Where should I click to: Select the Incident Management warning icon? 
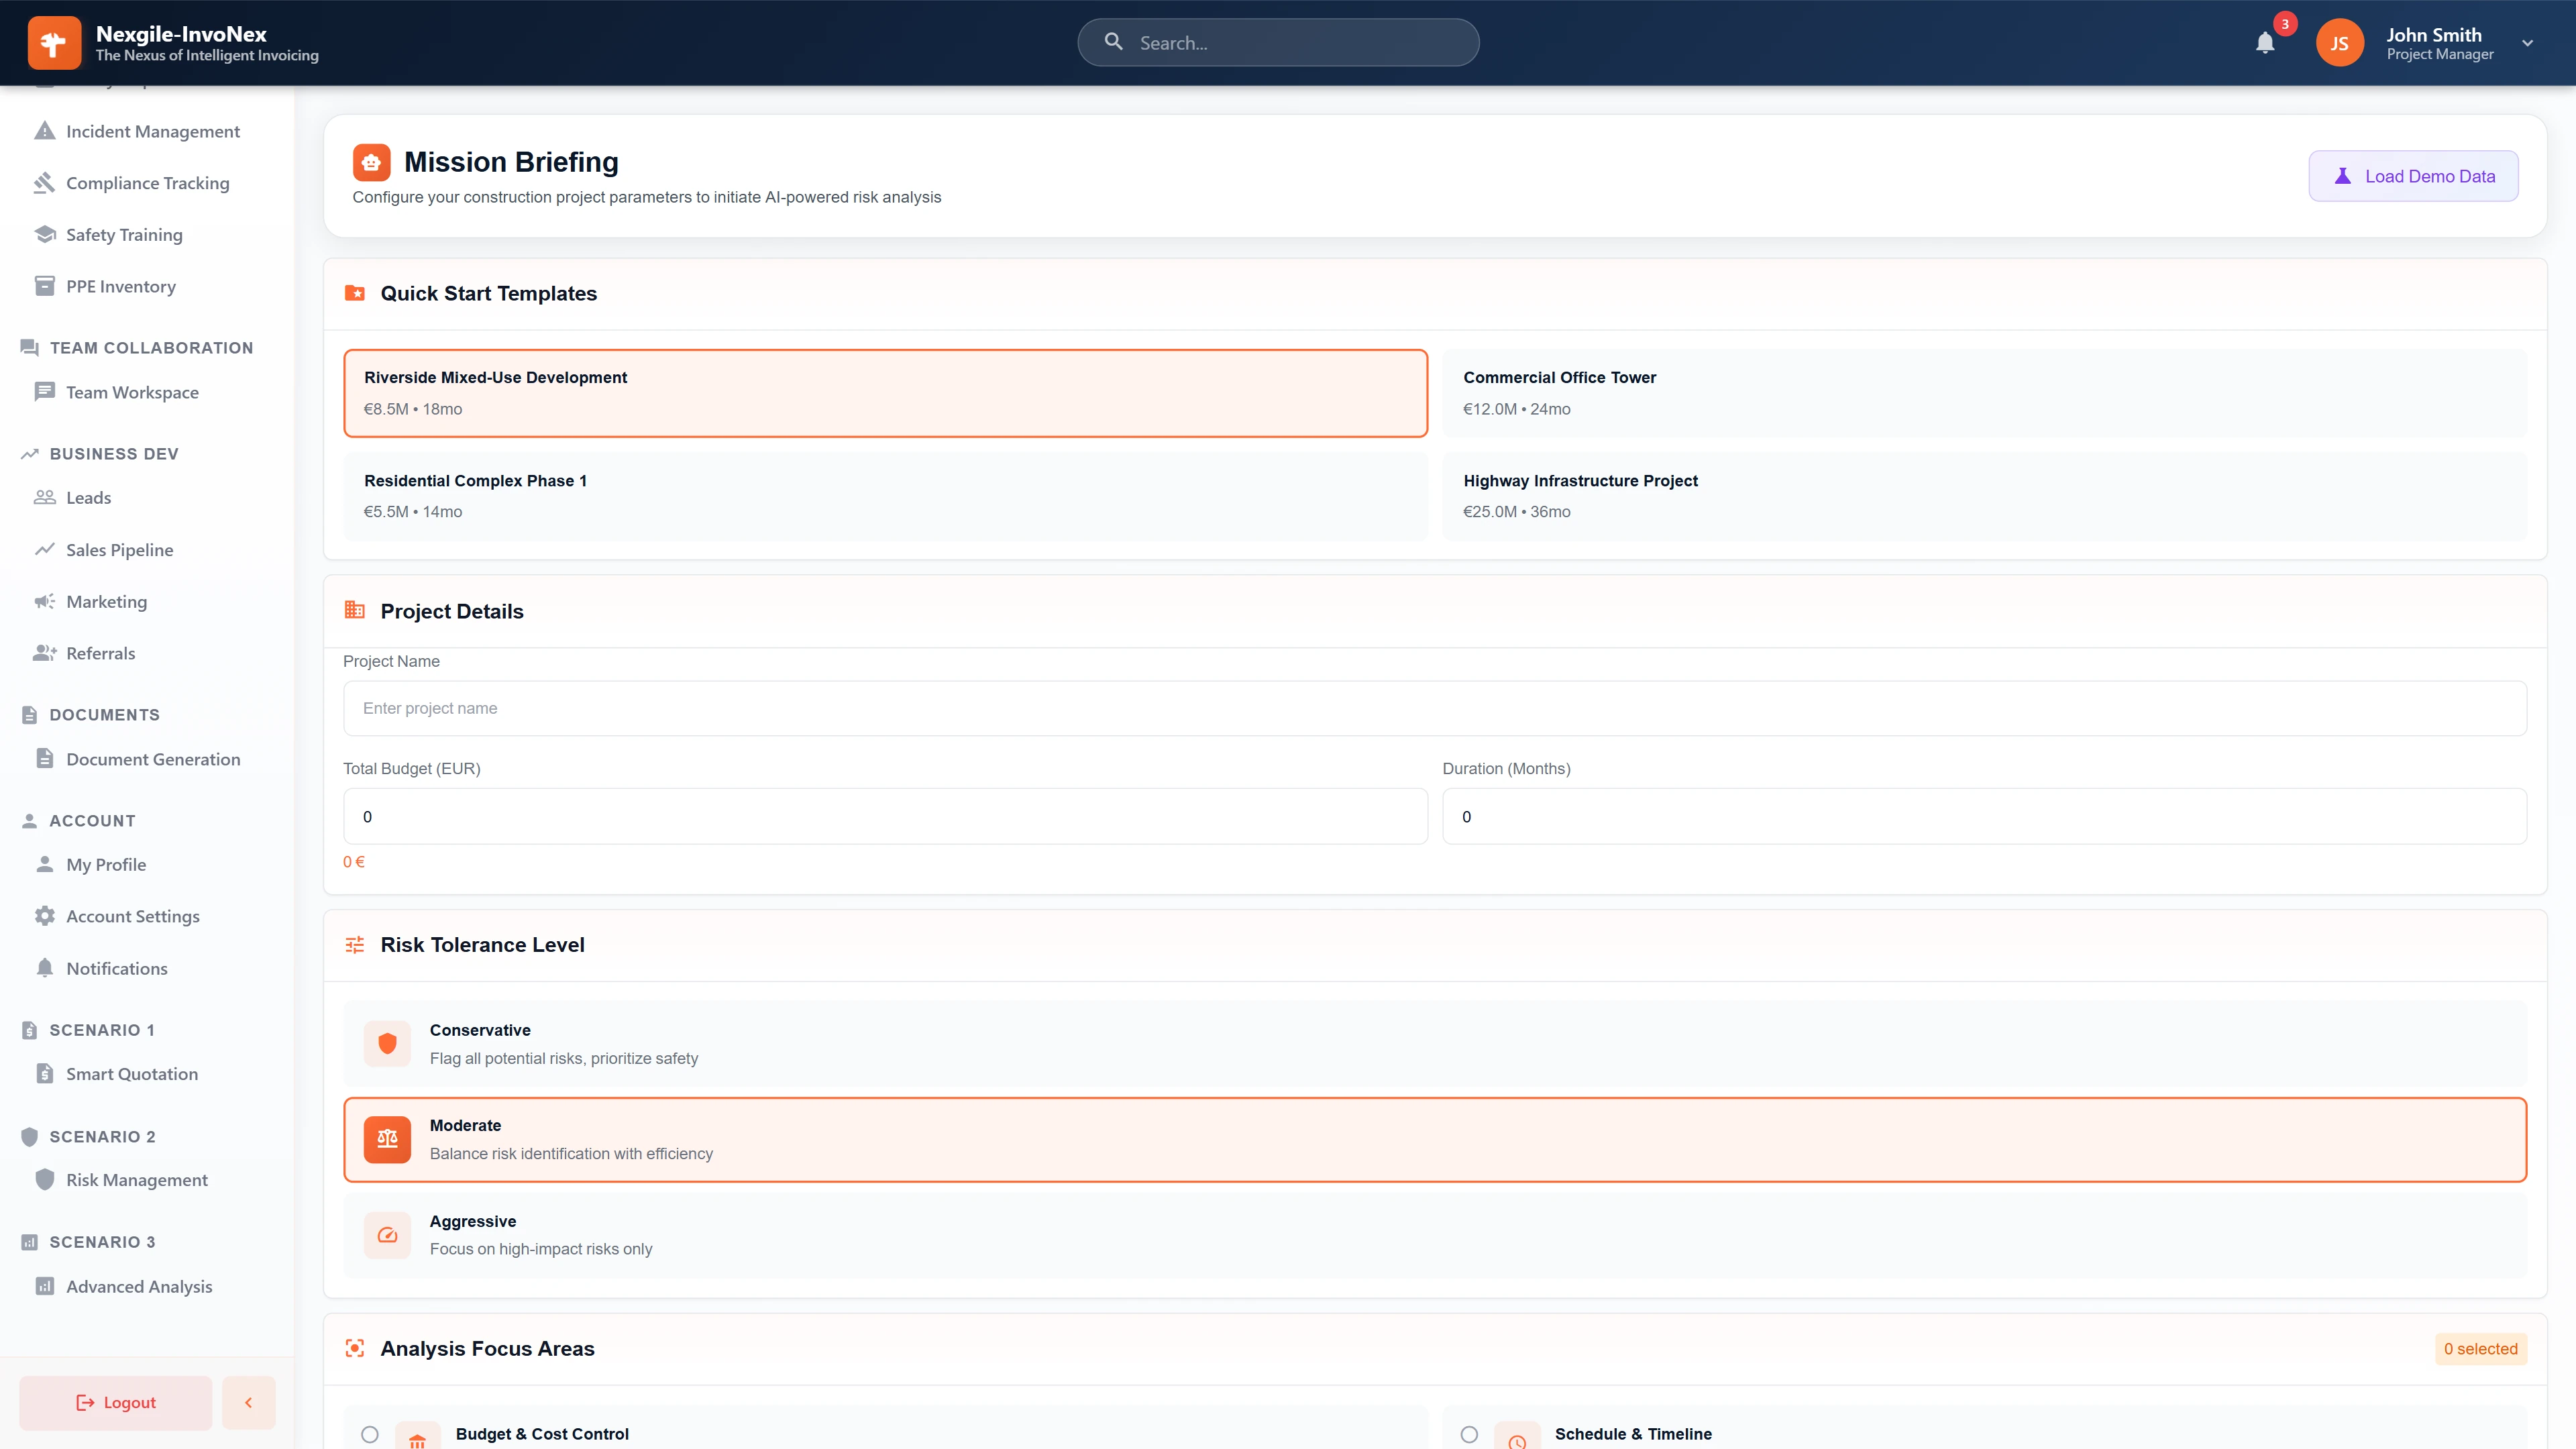point(45,130)
